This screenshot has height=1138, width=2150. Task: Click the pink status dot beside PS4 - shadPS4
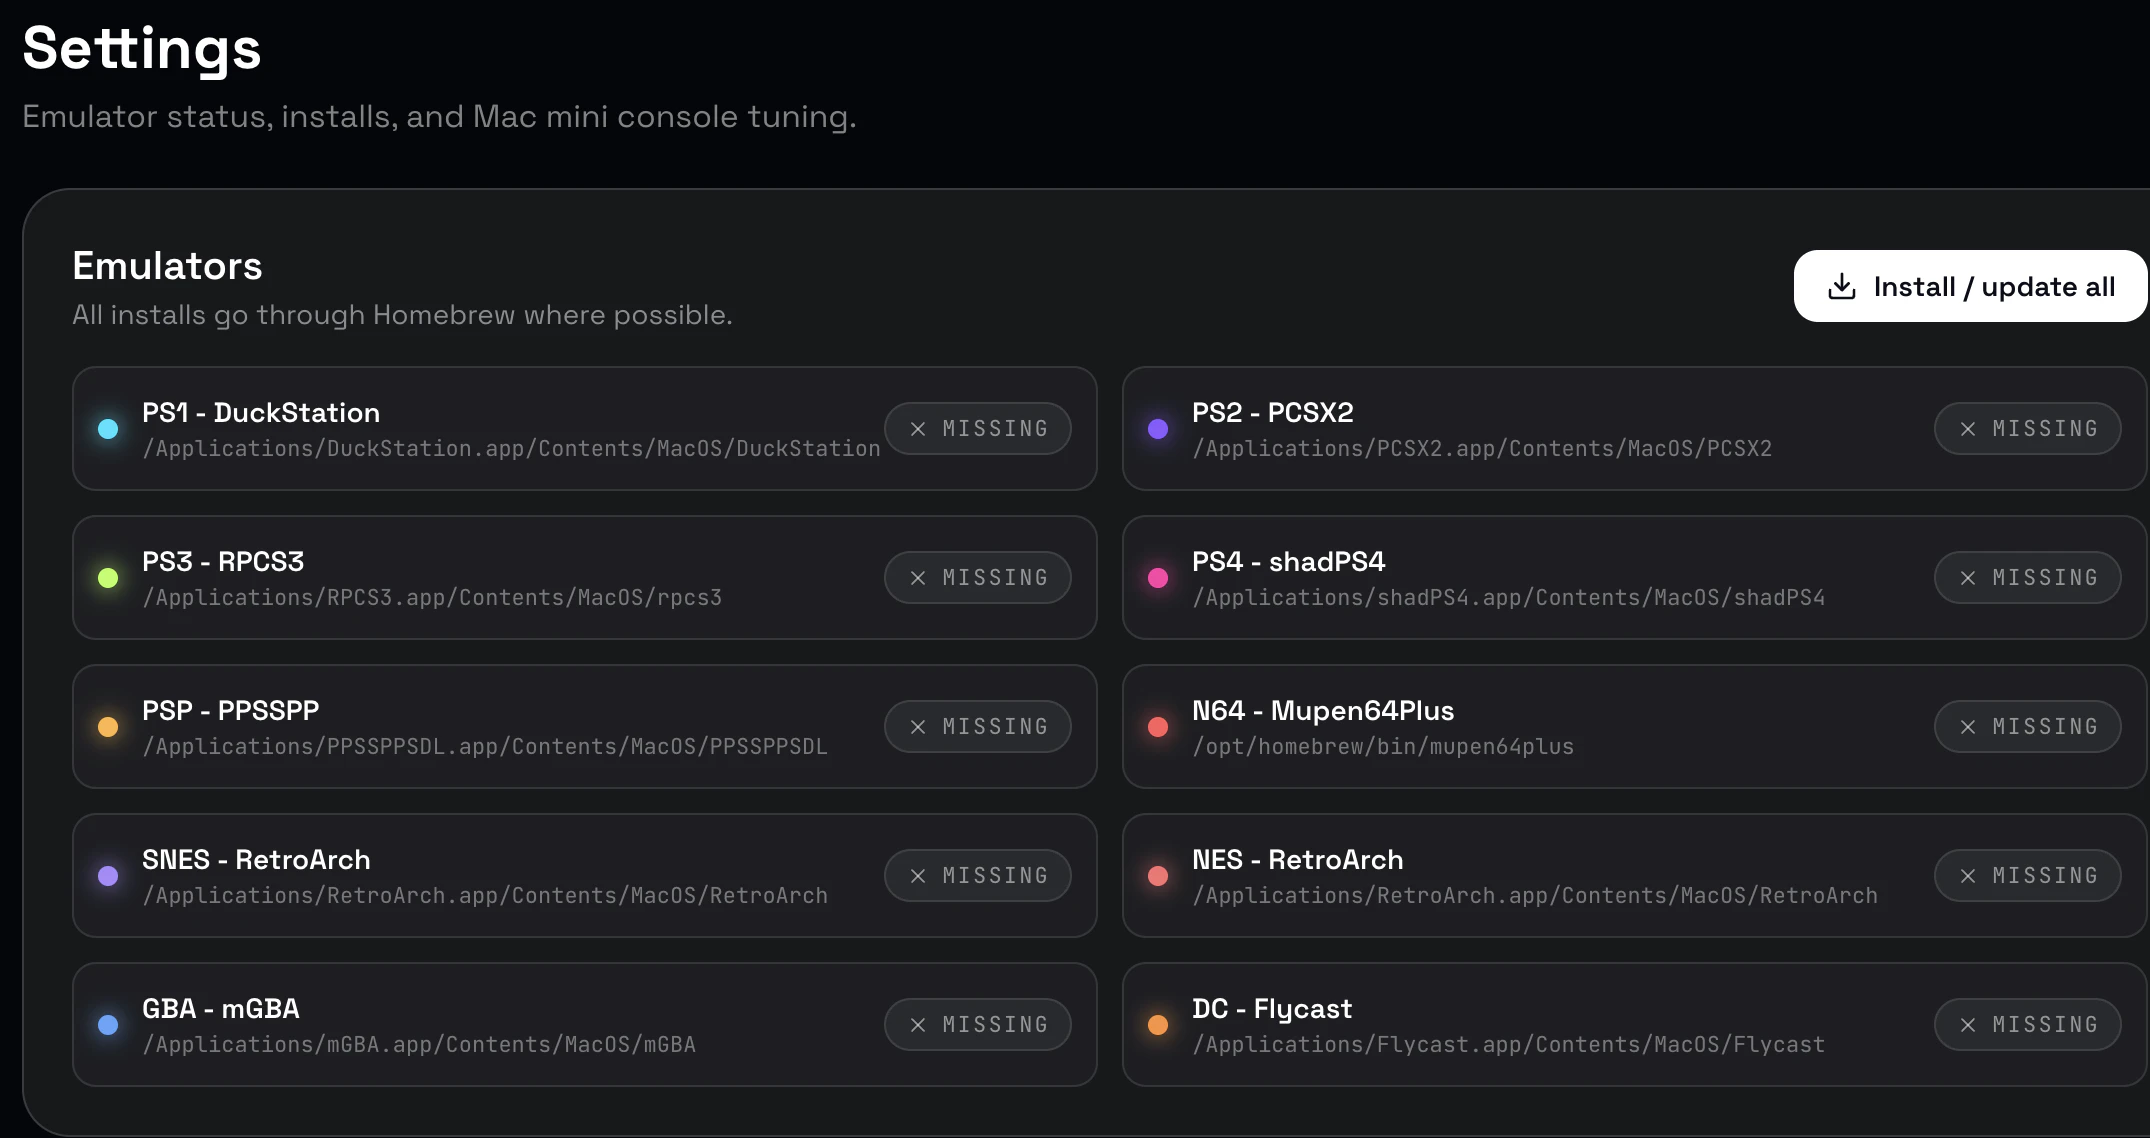[1158, 577]
